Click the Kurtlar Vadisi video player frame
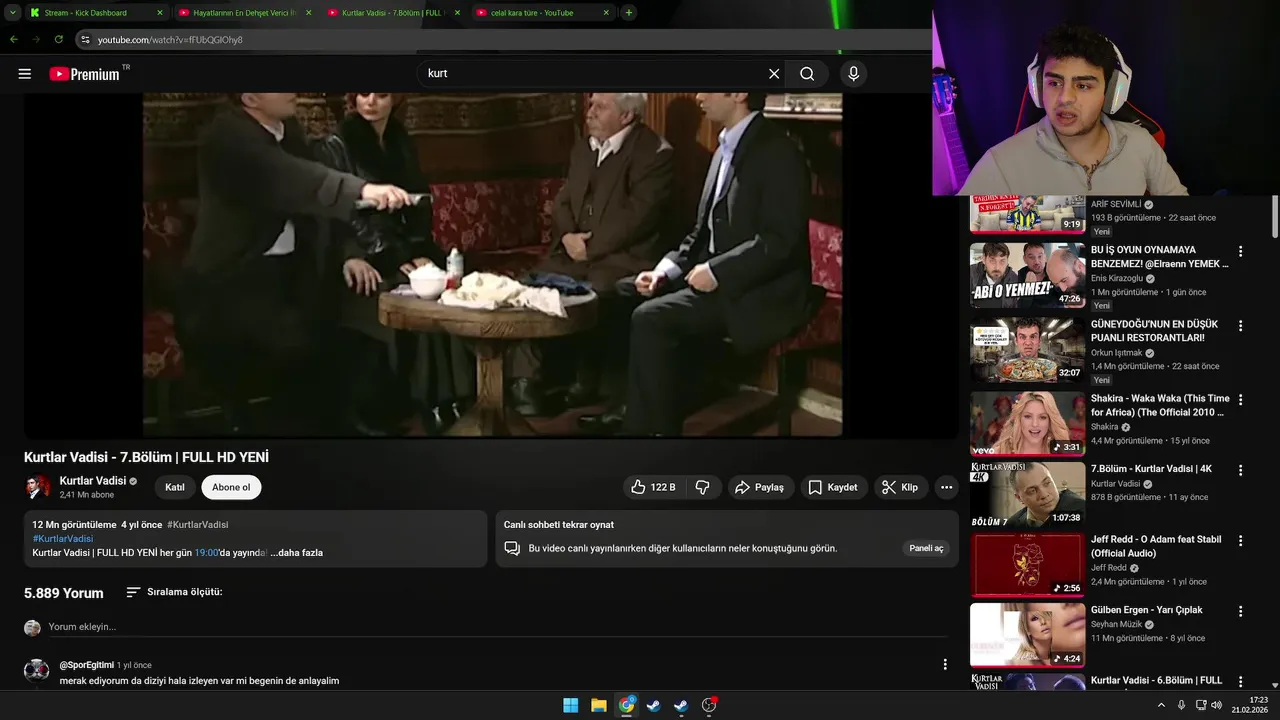The height and width of the screenshot is (720, 1280). pyautogui.click(x=492, y=265)
